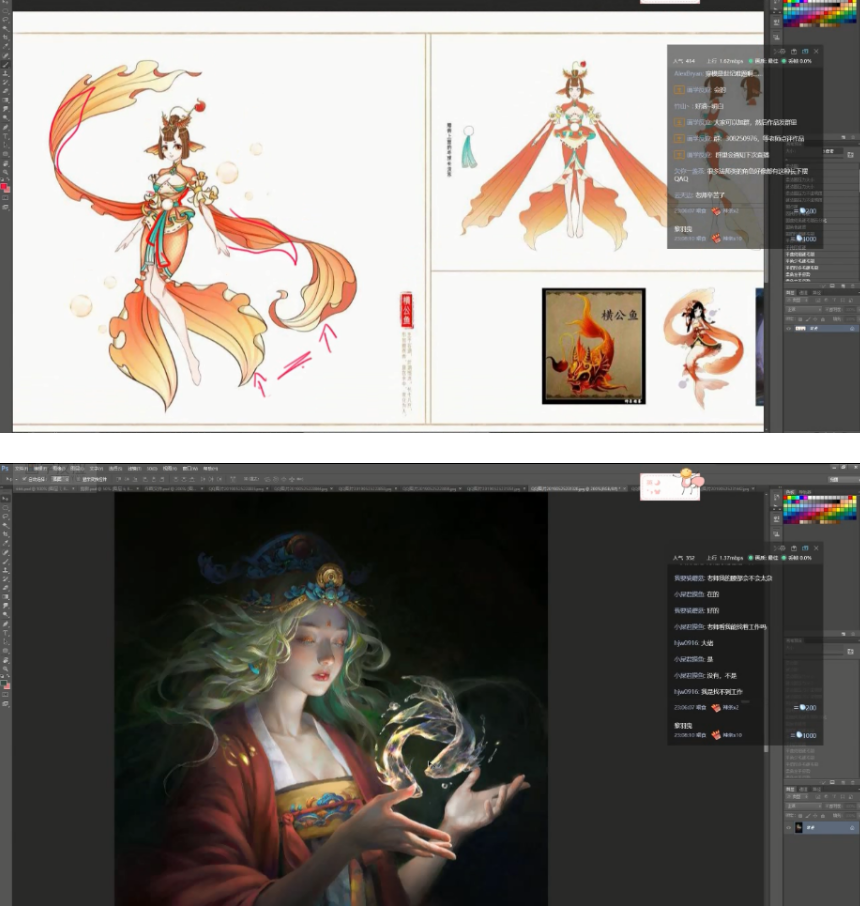Screen dimensions: 860x906
Task: Hide the 背景 layer in upper Layers panel
Action: tap(788, 329)
